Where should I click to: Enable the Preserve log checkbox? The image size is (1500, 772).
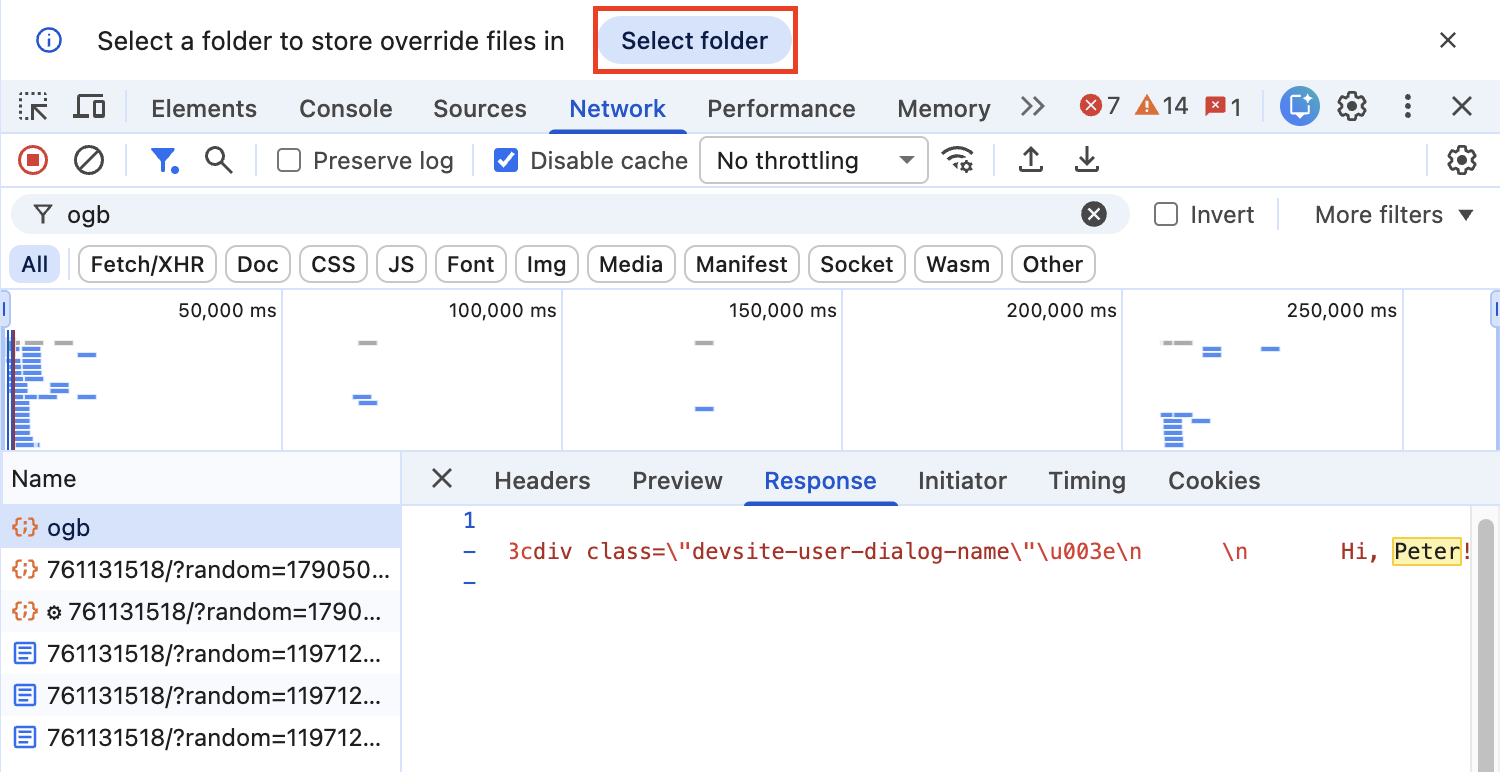pos(289,160)
